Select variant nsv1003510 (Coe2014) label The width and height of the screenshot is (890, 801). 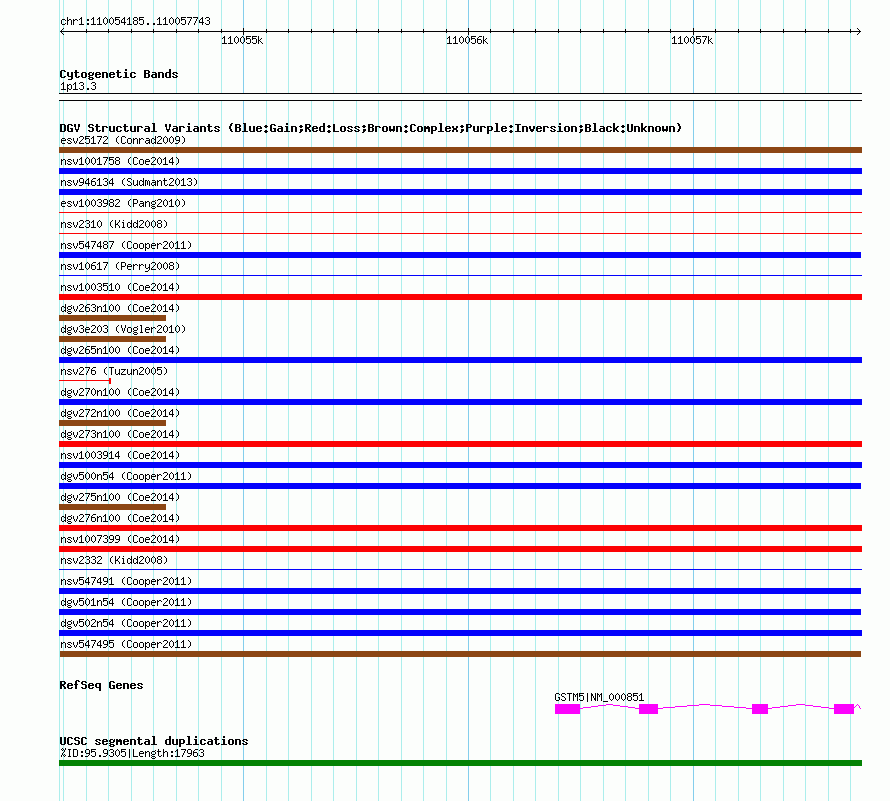pos(120,287)
